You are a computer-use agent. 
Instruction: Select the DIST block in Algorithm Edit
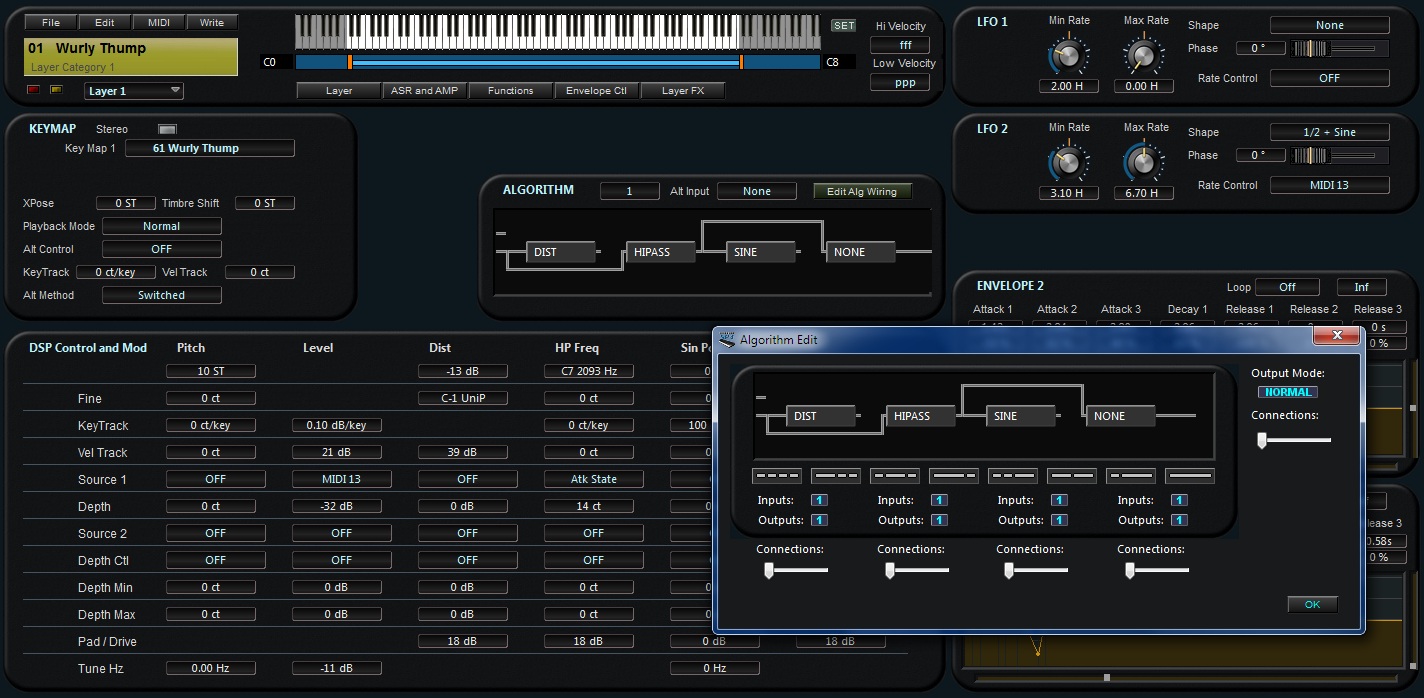(820, 416)
